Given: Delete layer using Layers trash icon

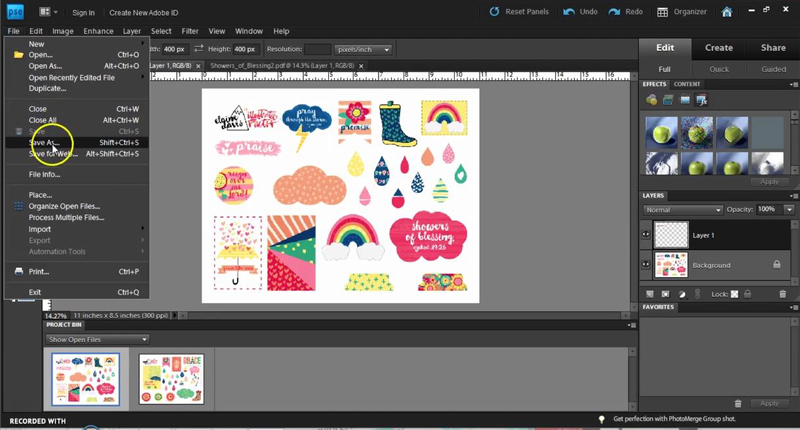Looking at the screenshot, I should coord(783,294).
